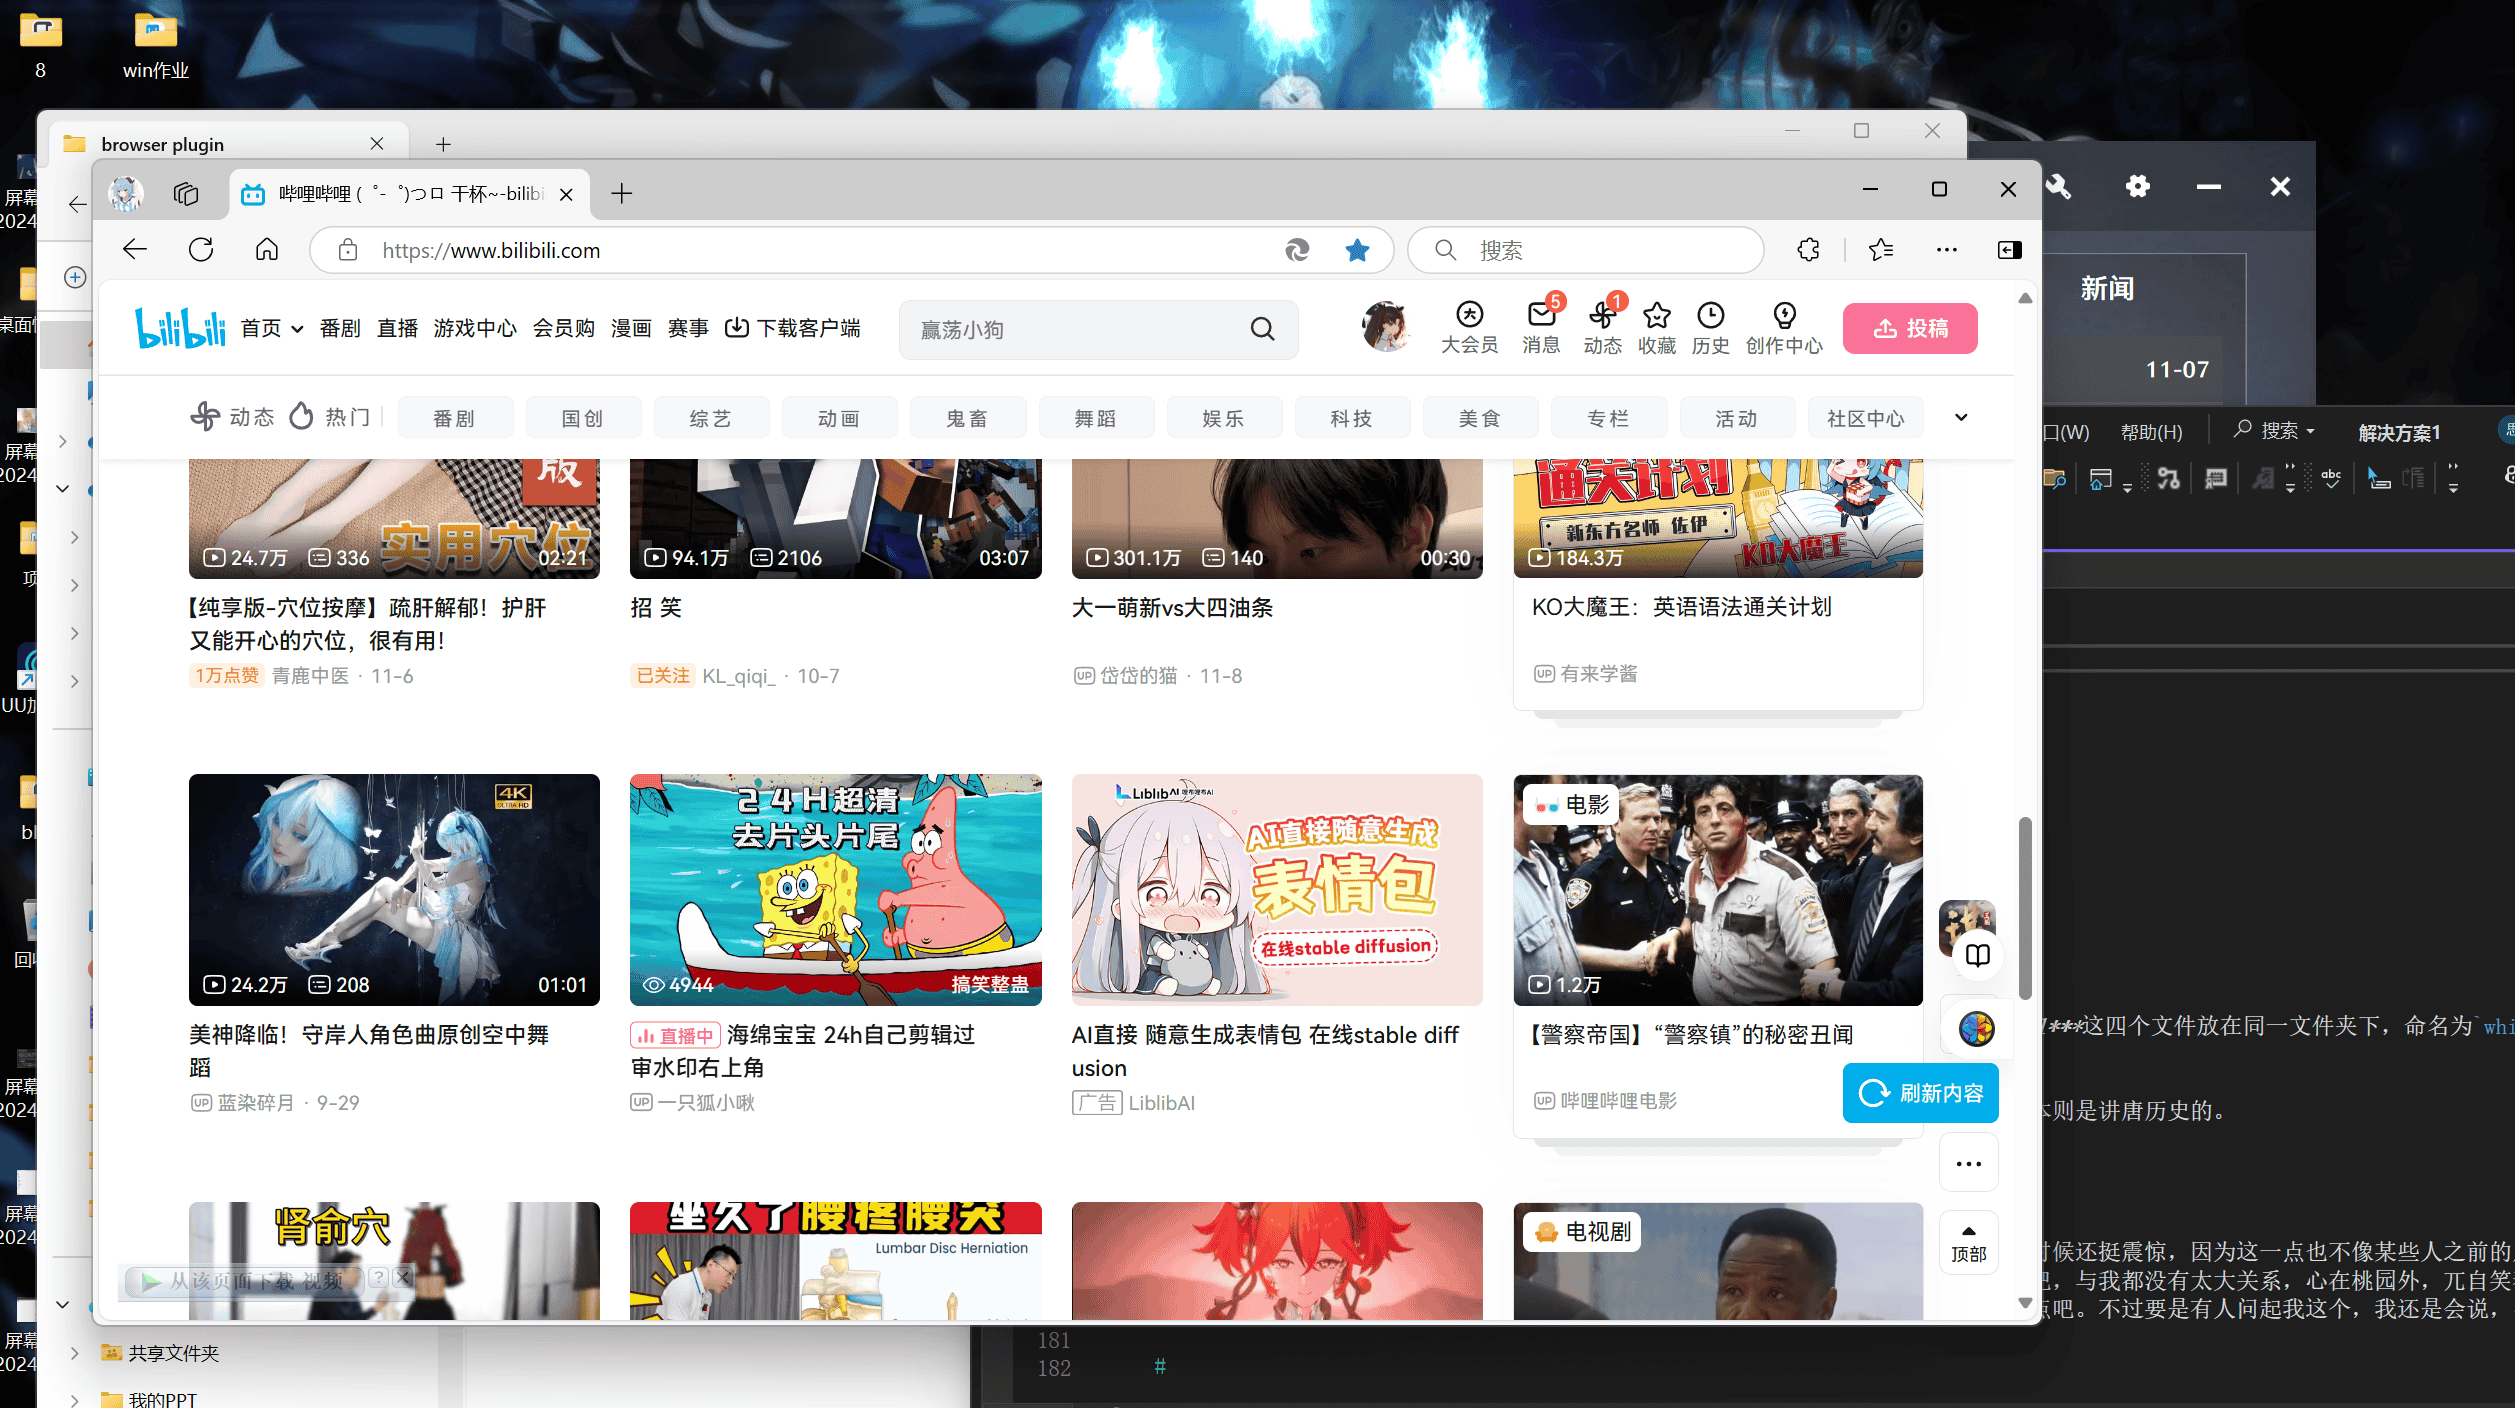Open the SpongeBob 24h livestream thumbnail
2515x1408 pixels.
[835, 889]
